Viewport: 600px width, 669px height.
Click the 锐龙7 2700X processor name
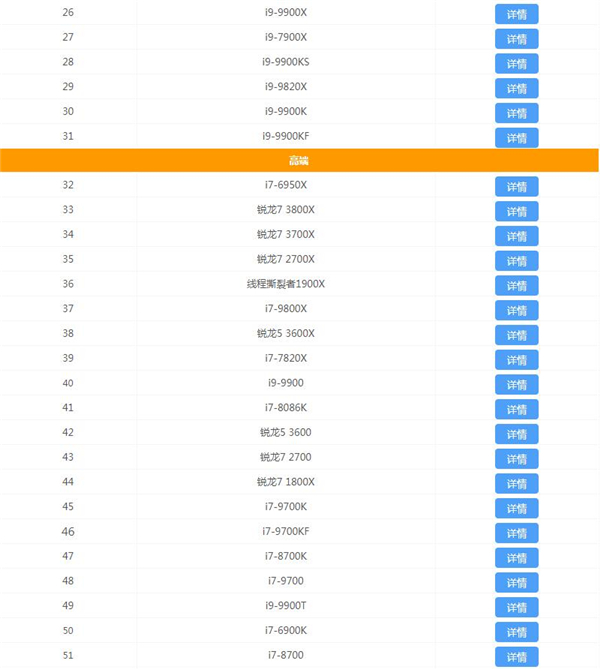pos(286,260)
